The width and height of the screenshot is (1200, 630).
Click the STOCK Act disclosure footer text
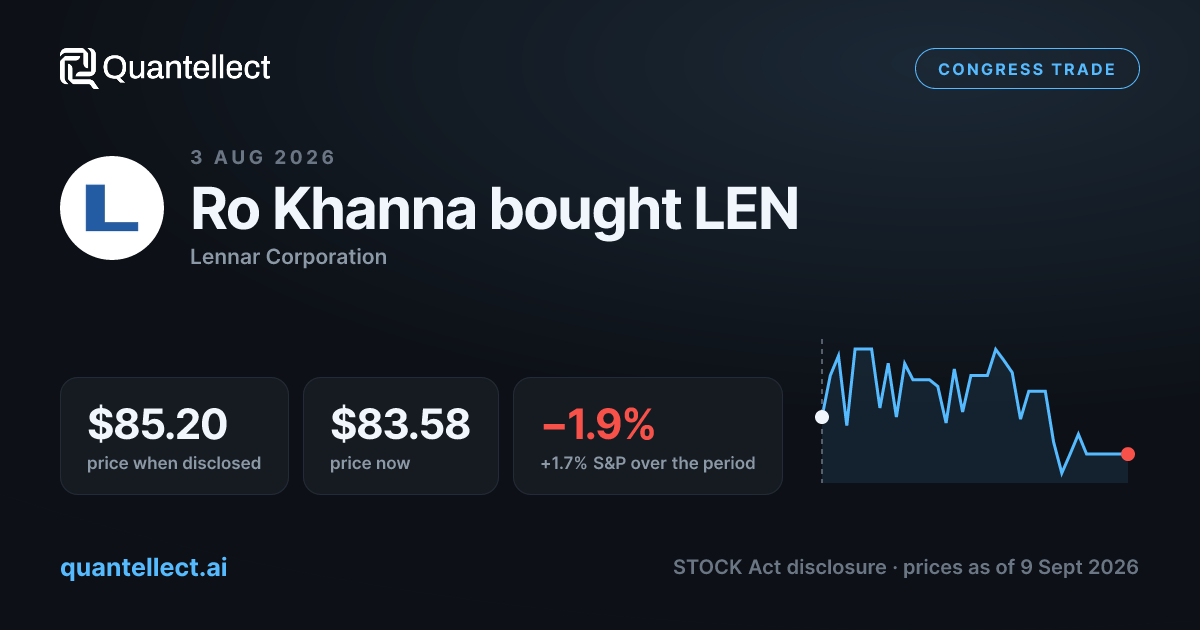coord(779,567)
